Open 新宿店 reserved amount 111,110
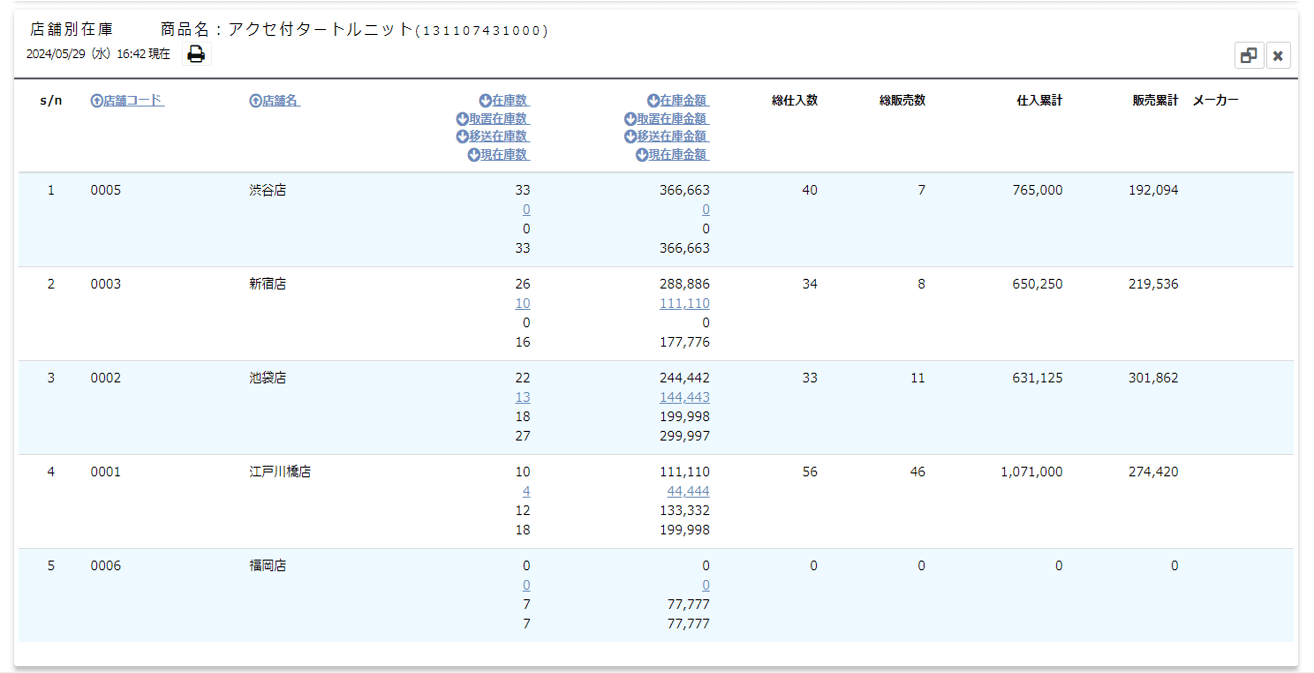This screenshot has height=673, width=1314. (x=684, y=303)
